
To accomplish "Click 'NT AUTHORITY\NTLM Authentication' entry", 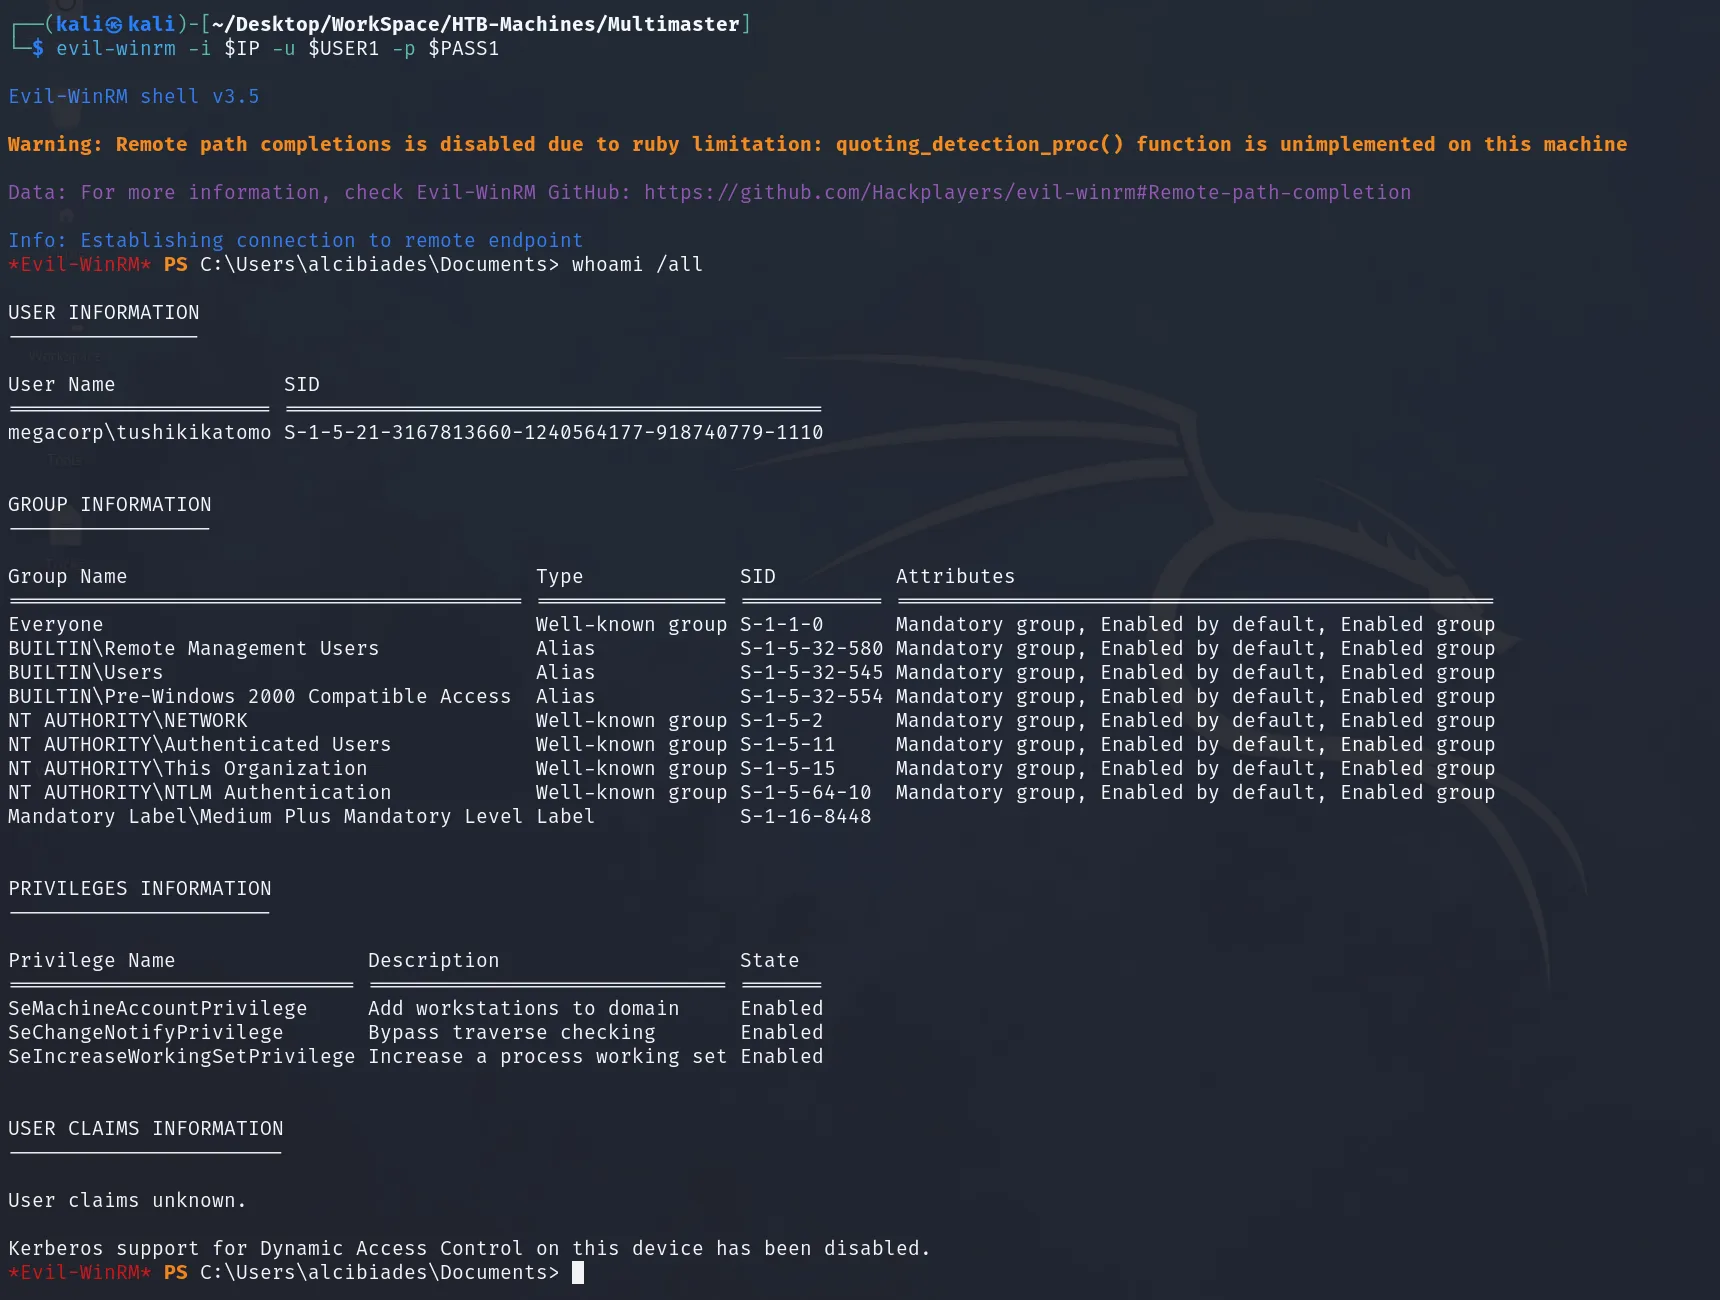I will pos(200,792).
